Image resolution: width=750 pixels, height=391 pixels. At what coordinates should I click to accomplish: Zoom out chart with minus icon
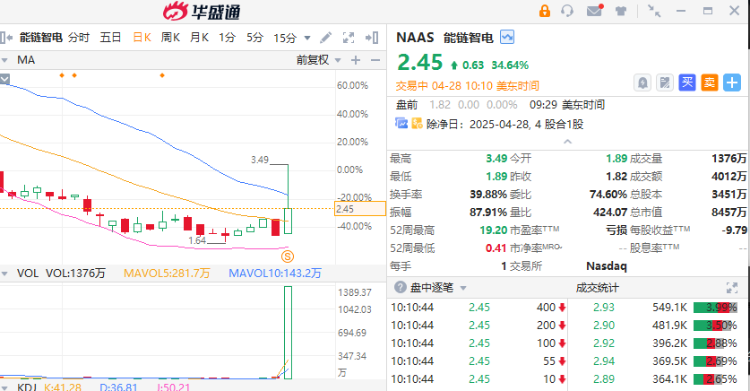pos(375,60)
